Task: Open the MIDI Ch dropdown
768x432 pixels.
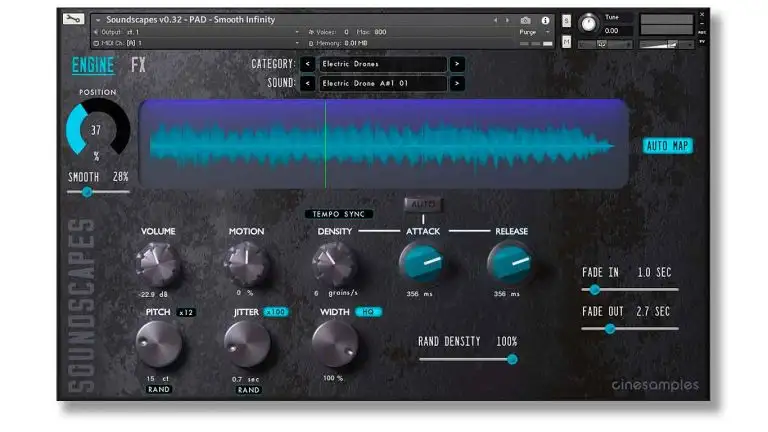Action: [297, 43]
